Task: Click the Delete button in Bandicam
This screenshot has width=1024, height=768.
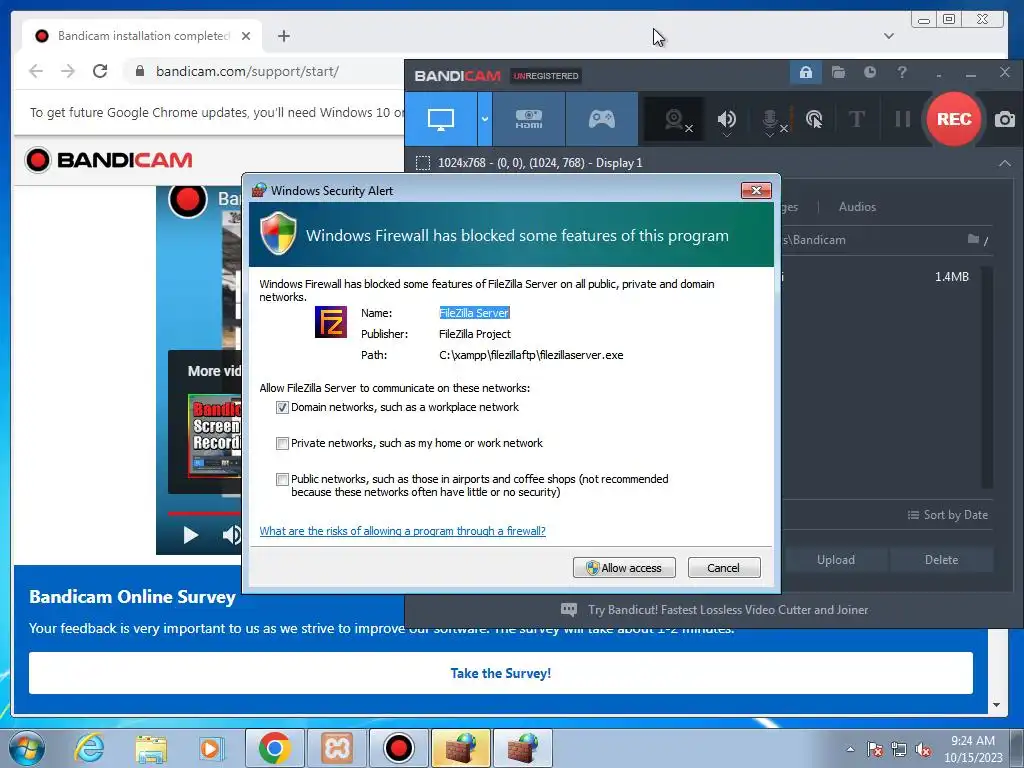Action: pyautogui.click(x=941, y=560)
